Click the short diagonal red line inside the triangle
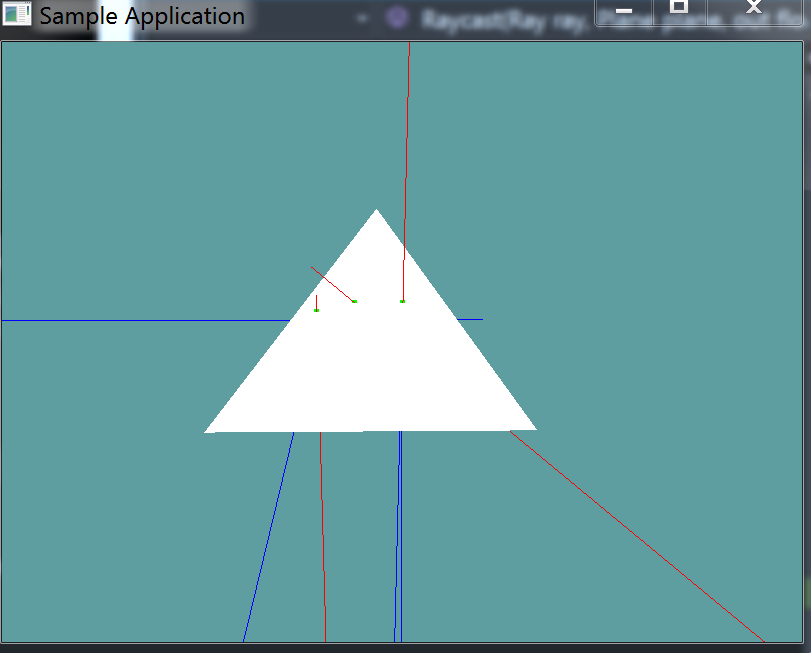 tap(332, 284)
